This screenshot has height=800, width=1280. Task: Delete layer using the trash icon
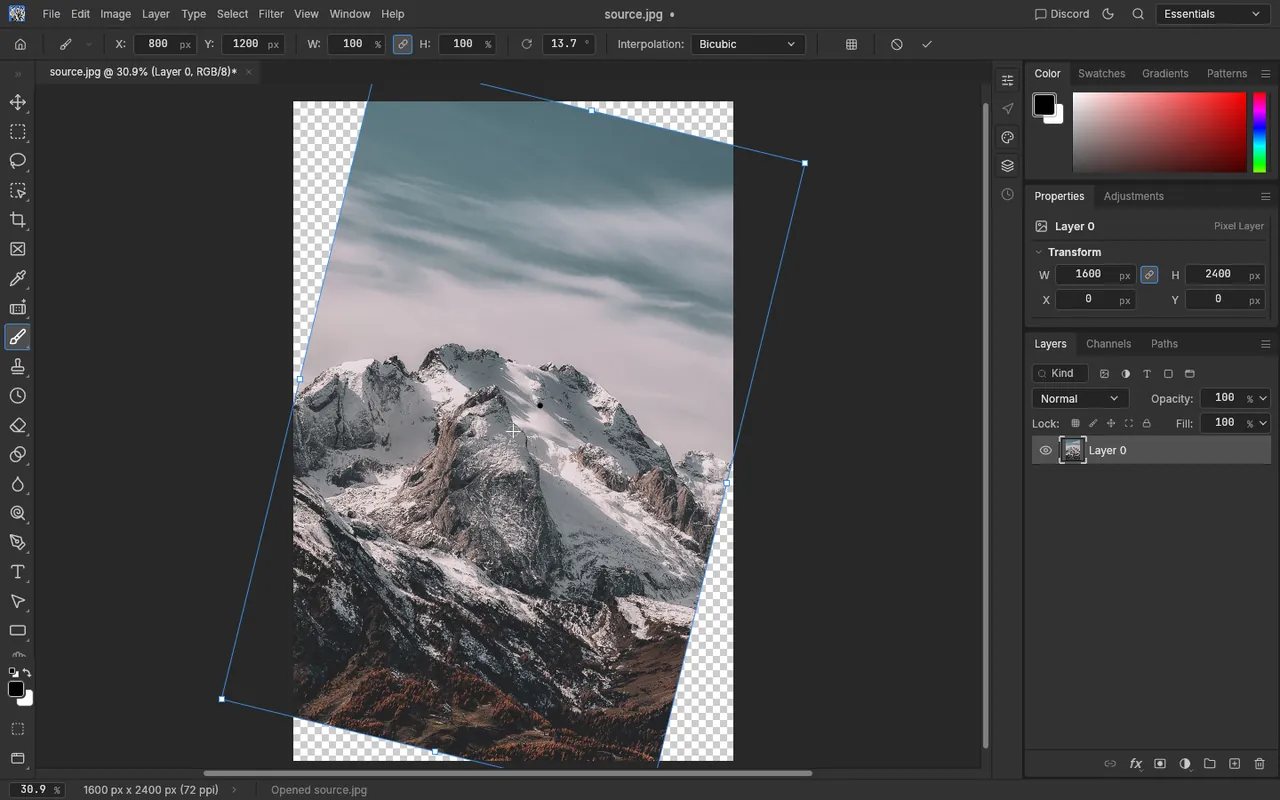(1259, 764)
